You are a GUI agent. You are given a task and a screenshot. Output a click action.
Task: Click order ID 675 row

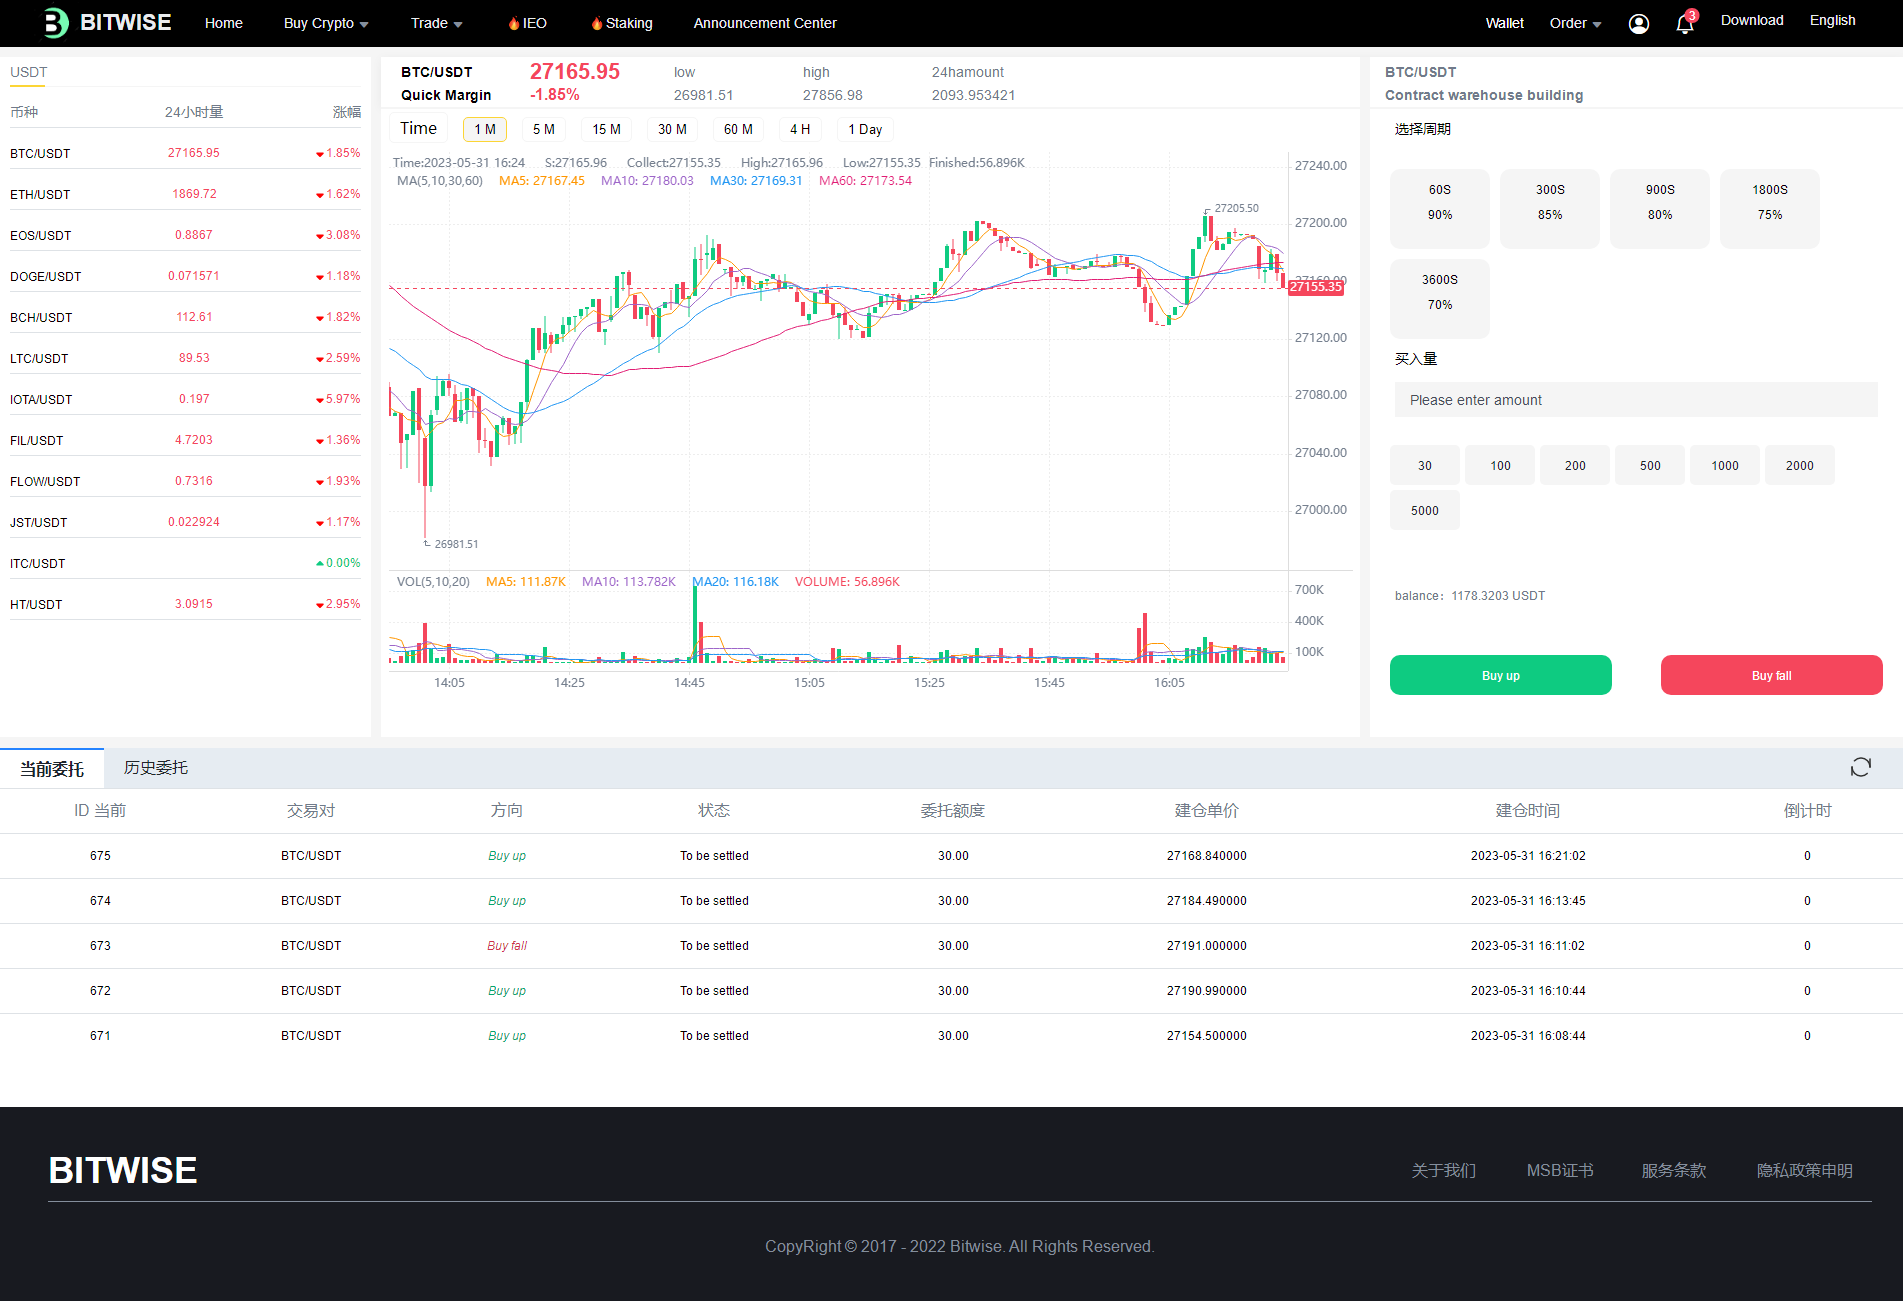pos(951,856)
